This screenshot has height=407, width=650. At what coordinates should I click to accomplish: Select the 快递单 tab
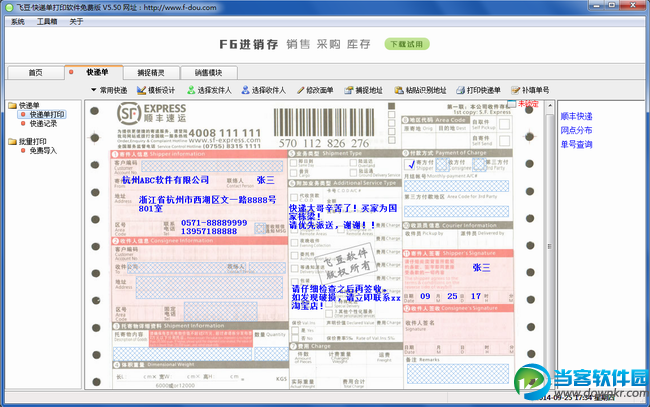(94, 72)
